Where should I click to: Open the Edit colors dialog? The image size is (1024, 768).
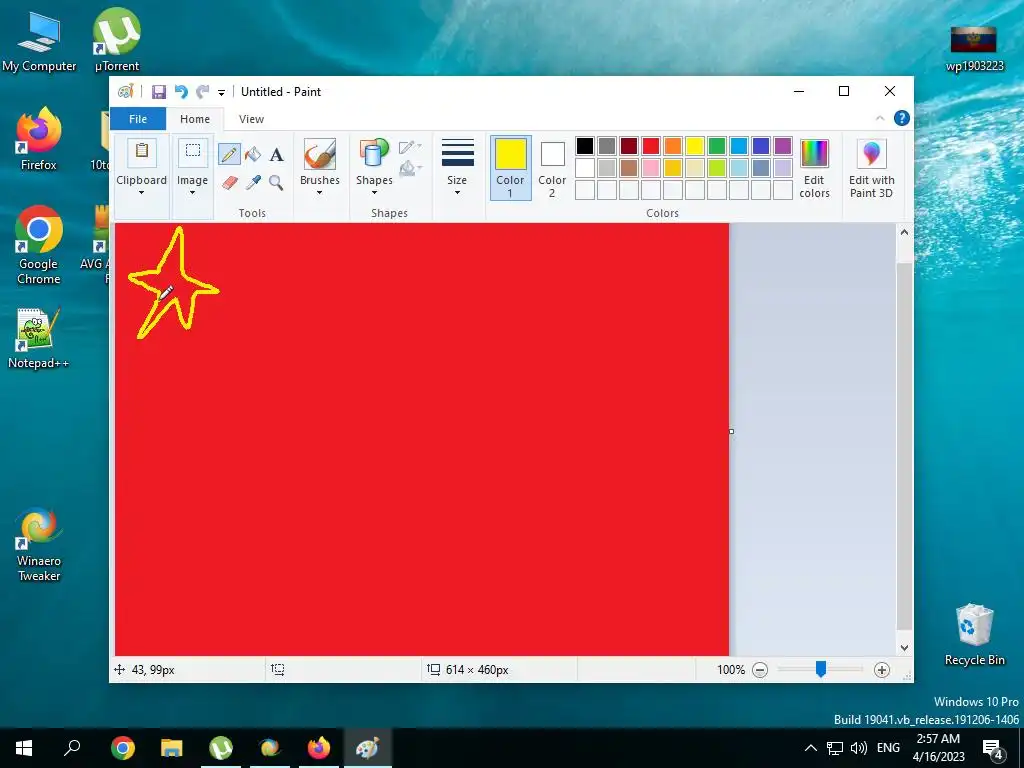click(814, 168)
